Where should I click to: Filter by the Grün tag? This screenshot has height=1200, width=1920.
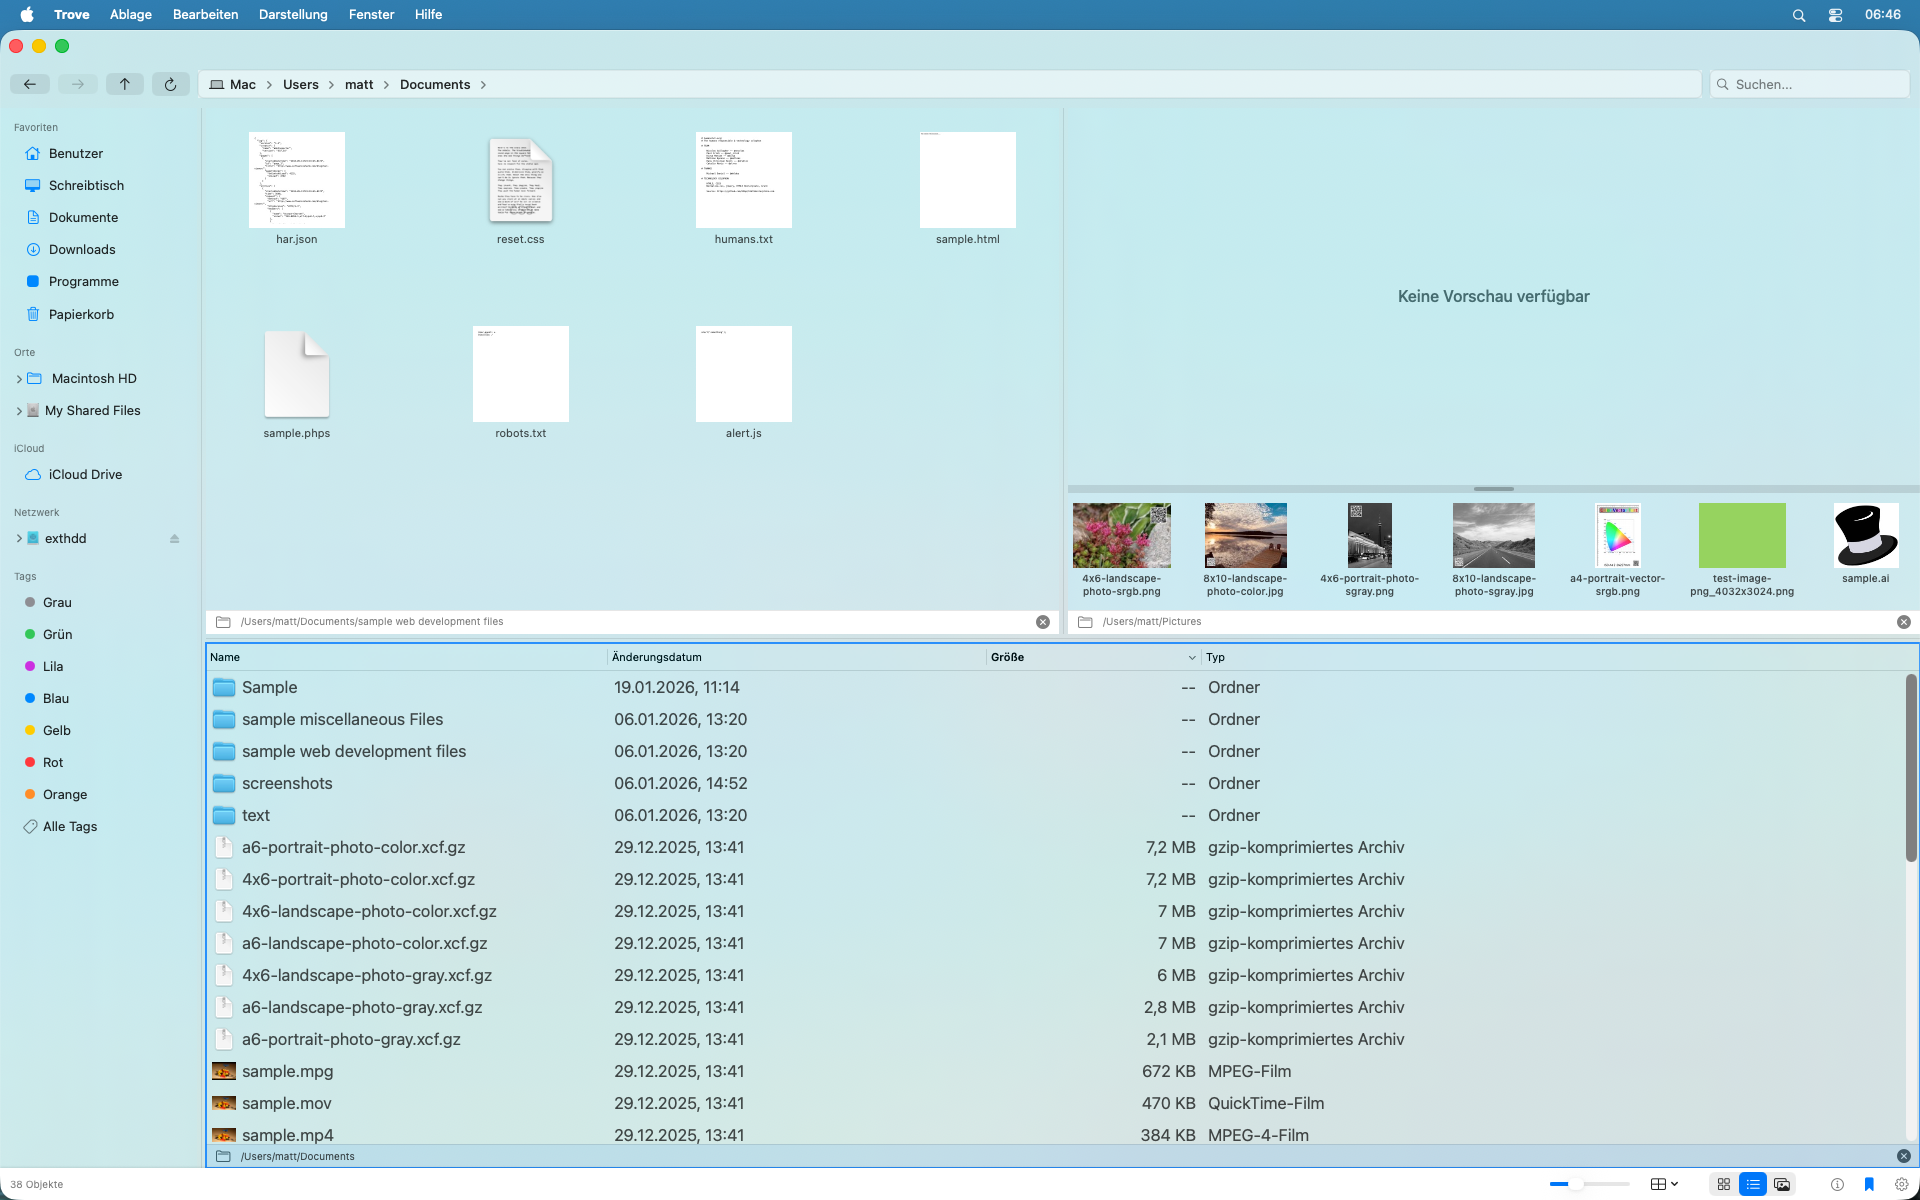(57, 634)
